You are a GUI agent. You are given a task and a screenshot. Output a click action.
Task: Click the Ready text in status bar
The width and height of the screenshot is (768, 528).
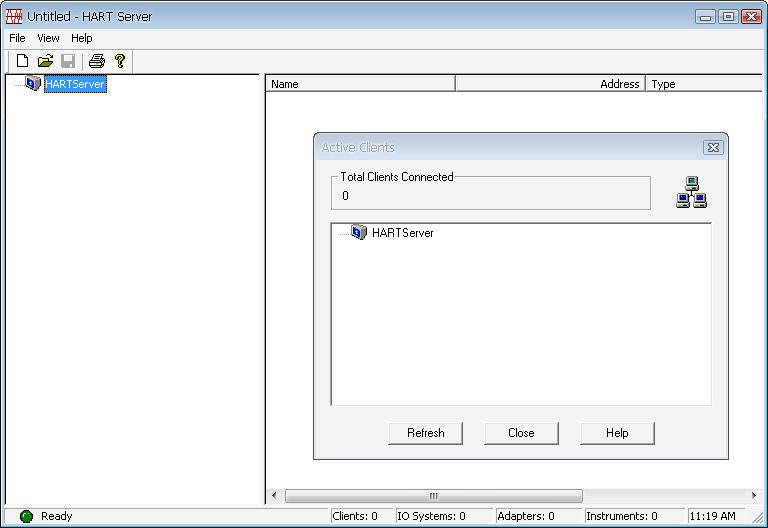coord(56,516)
